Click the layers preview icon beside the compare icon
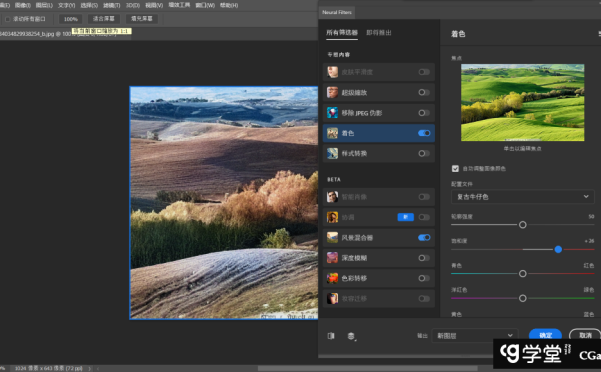 [351, 336]
